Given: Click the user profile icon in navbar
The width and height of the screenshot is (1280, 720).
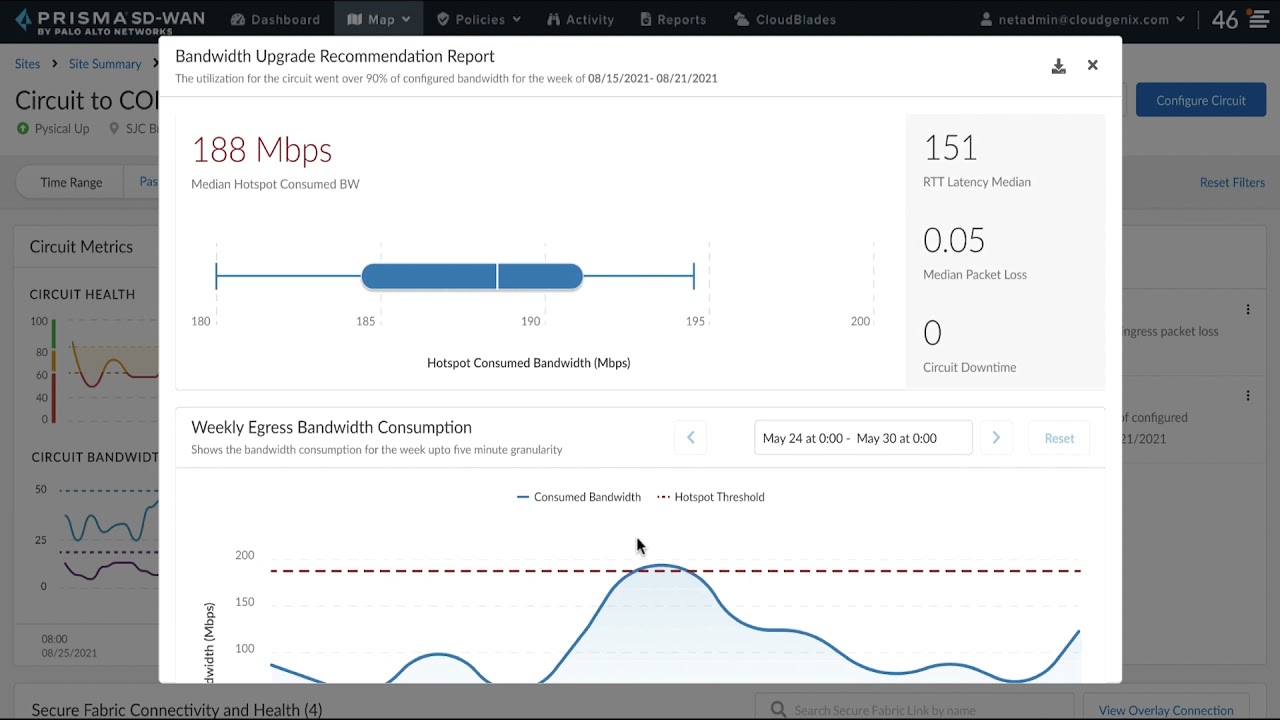Looking at the screenshot, I should coord(987,19).
